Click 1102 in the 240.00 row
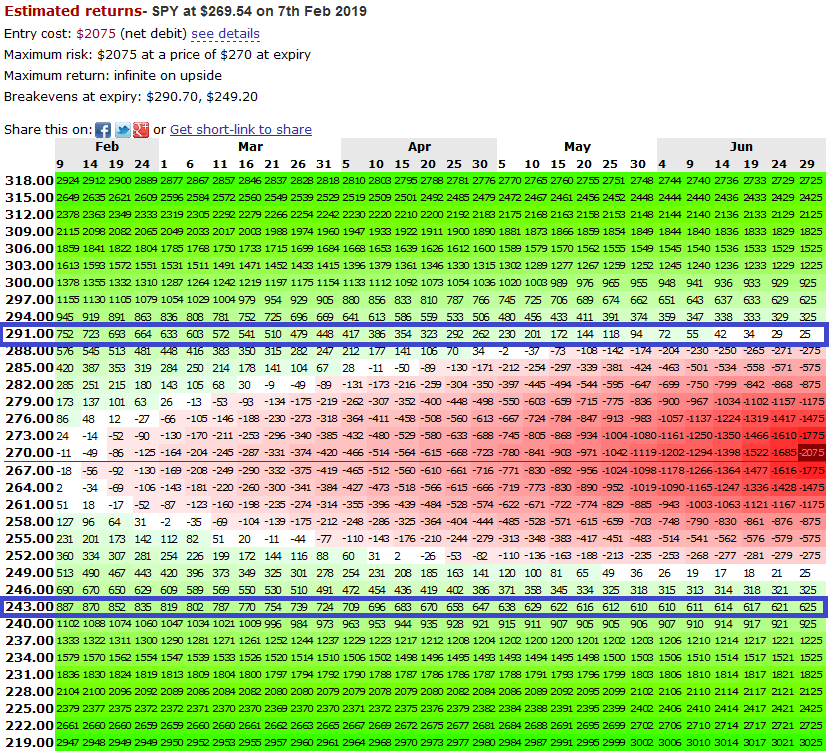The height and width of the screenshot is (755, 829). point(68,624)
